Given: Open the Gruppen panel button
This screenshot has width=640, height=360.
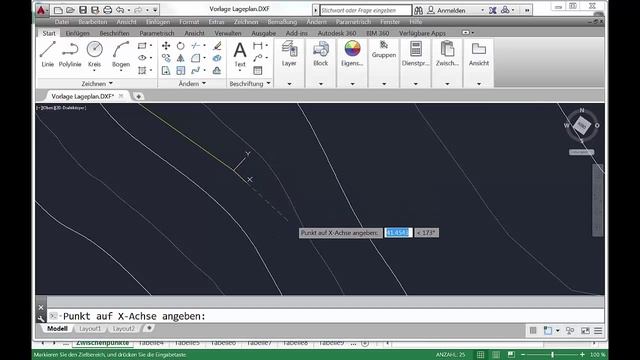Looking at the screenshot, I should point(384,50).
